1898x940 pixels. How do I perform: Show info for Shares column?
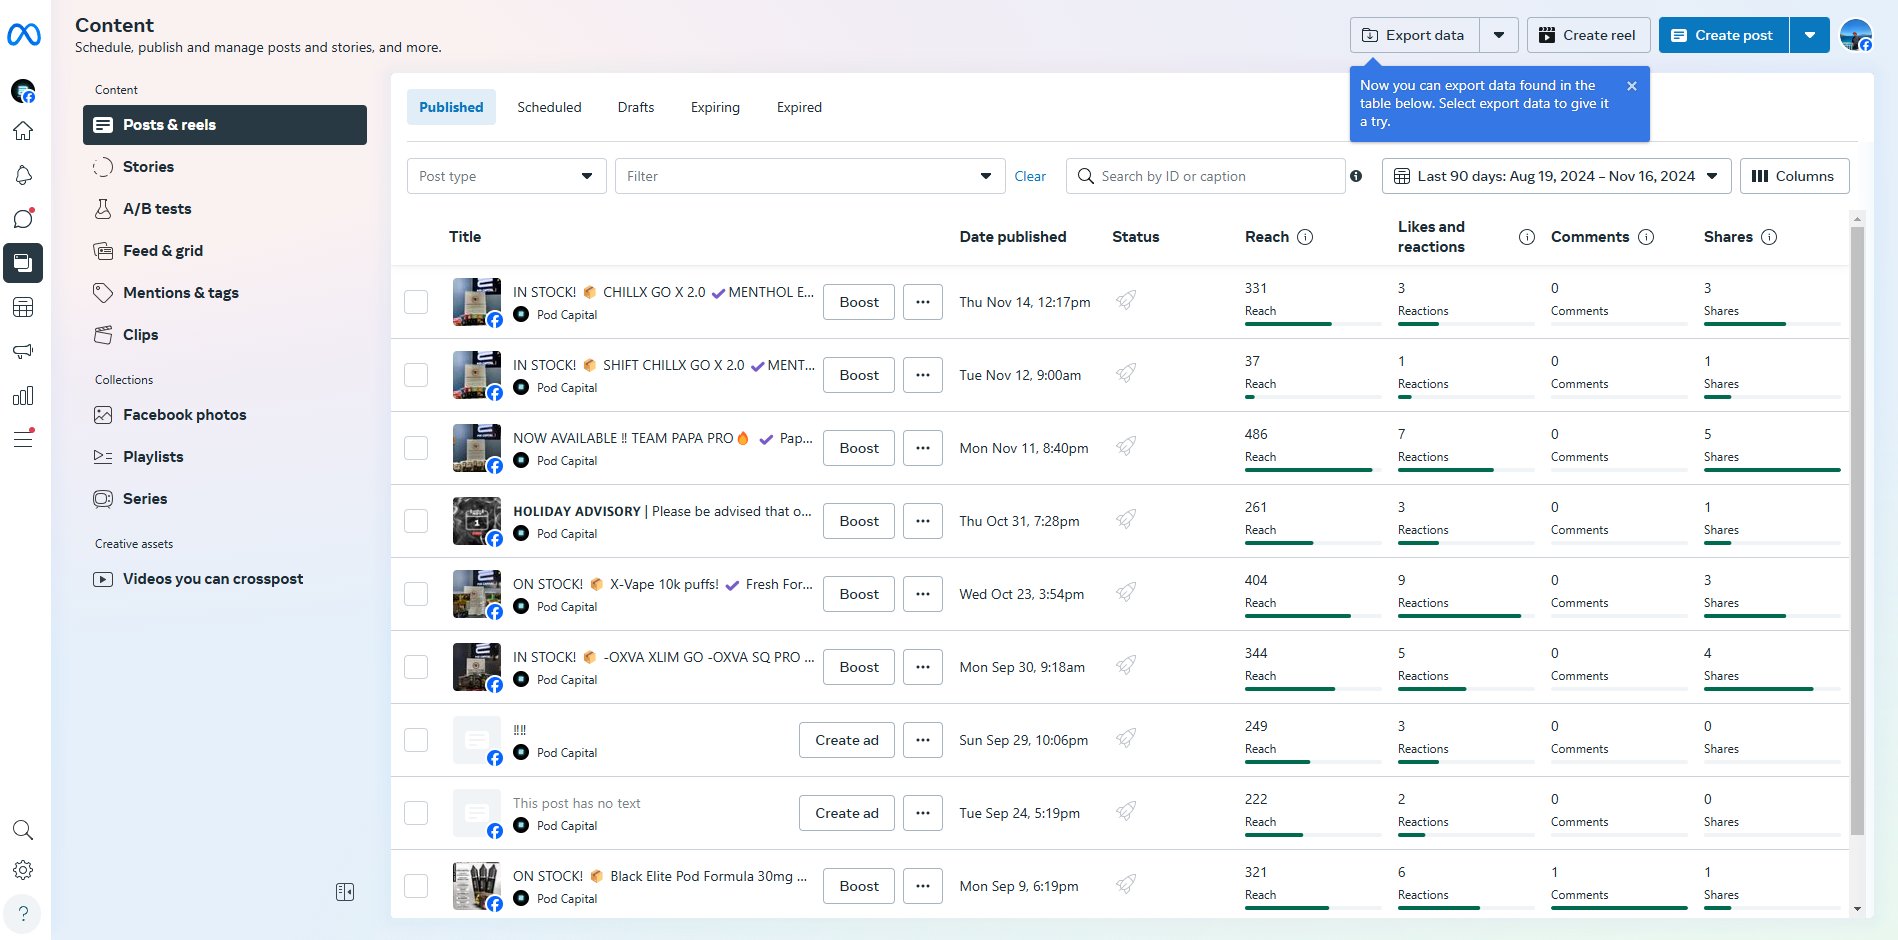pyautogui.click(x=1769, y=237)
